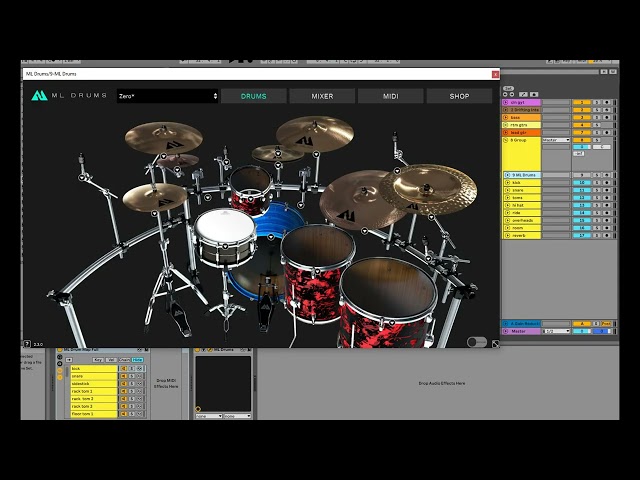Click the reverb track play icon

507,236
